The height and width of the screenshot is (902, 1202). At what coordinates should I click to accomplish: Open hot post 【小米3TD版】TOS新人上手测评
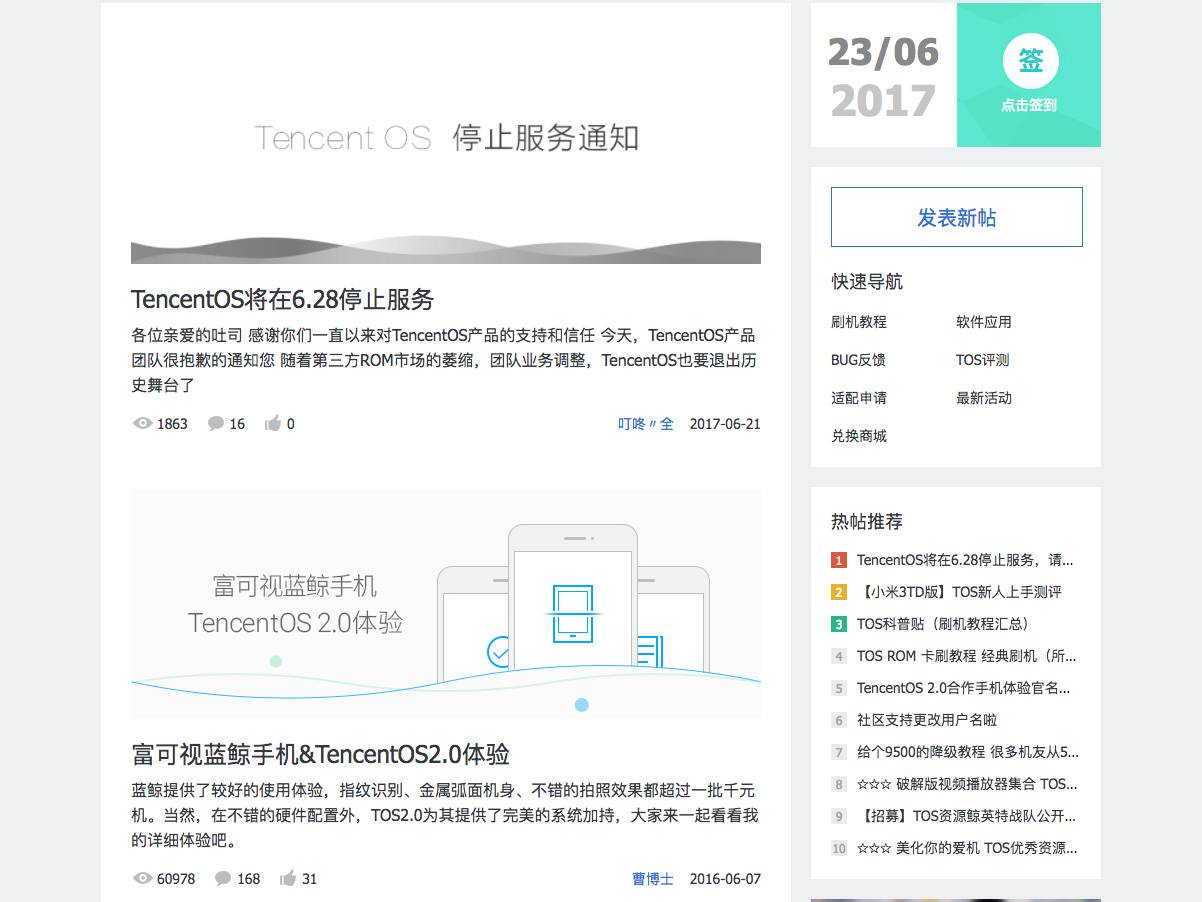click(959, 592)
